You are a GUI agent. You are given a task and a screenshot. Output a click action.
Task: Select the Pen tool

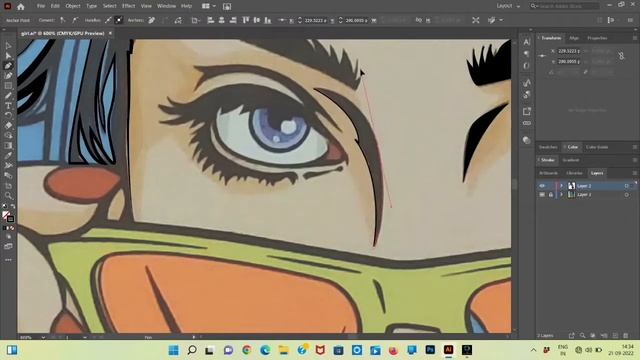tap(8, 66)
